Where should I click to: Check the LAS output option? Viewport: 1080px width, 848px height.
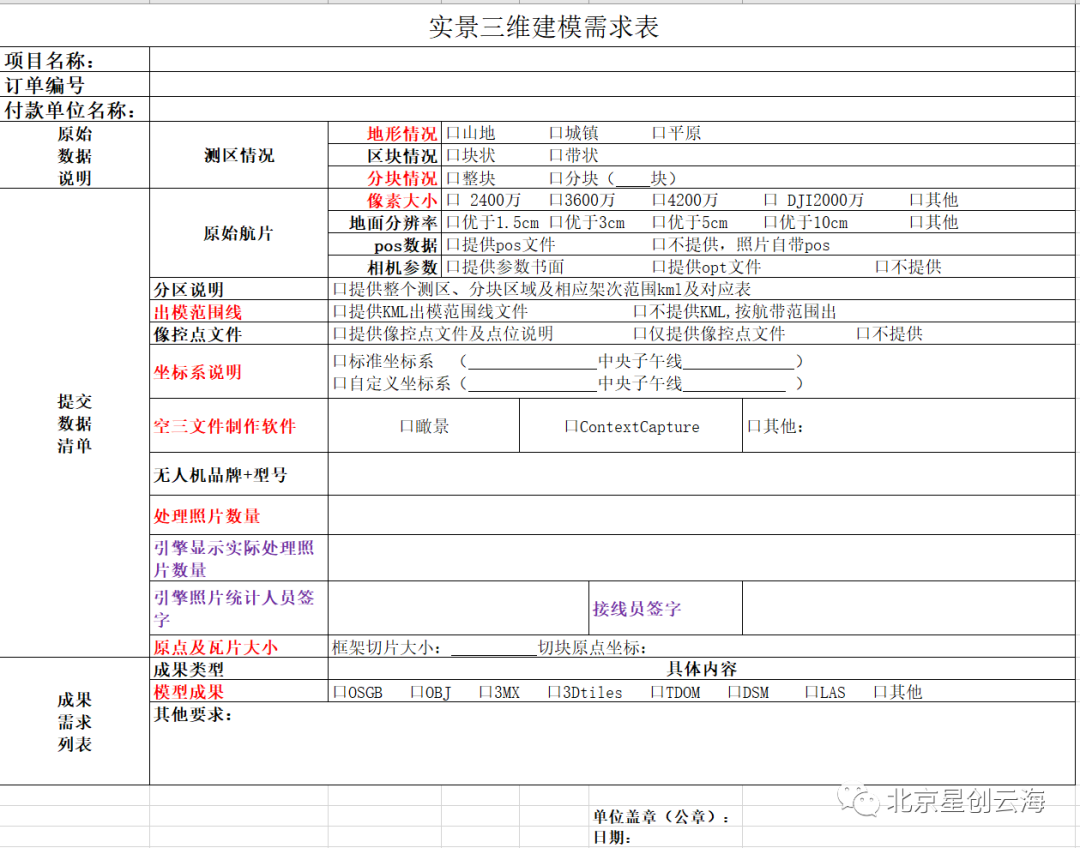tap(811, 692)
